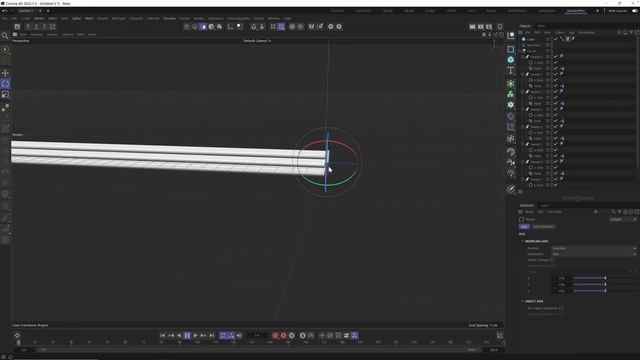Click the gear generator icon in right palette

pyautogui.click(x=511, y=105)
